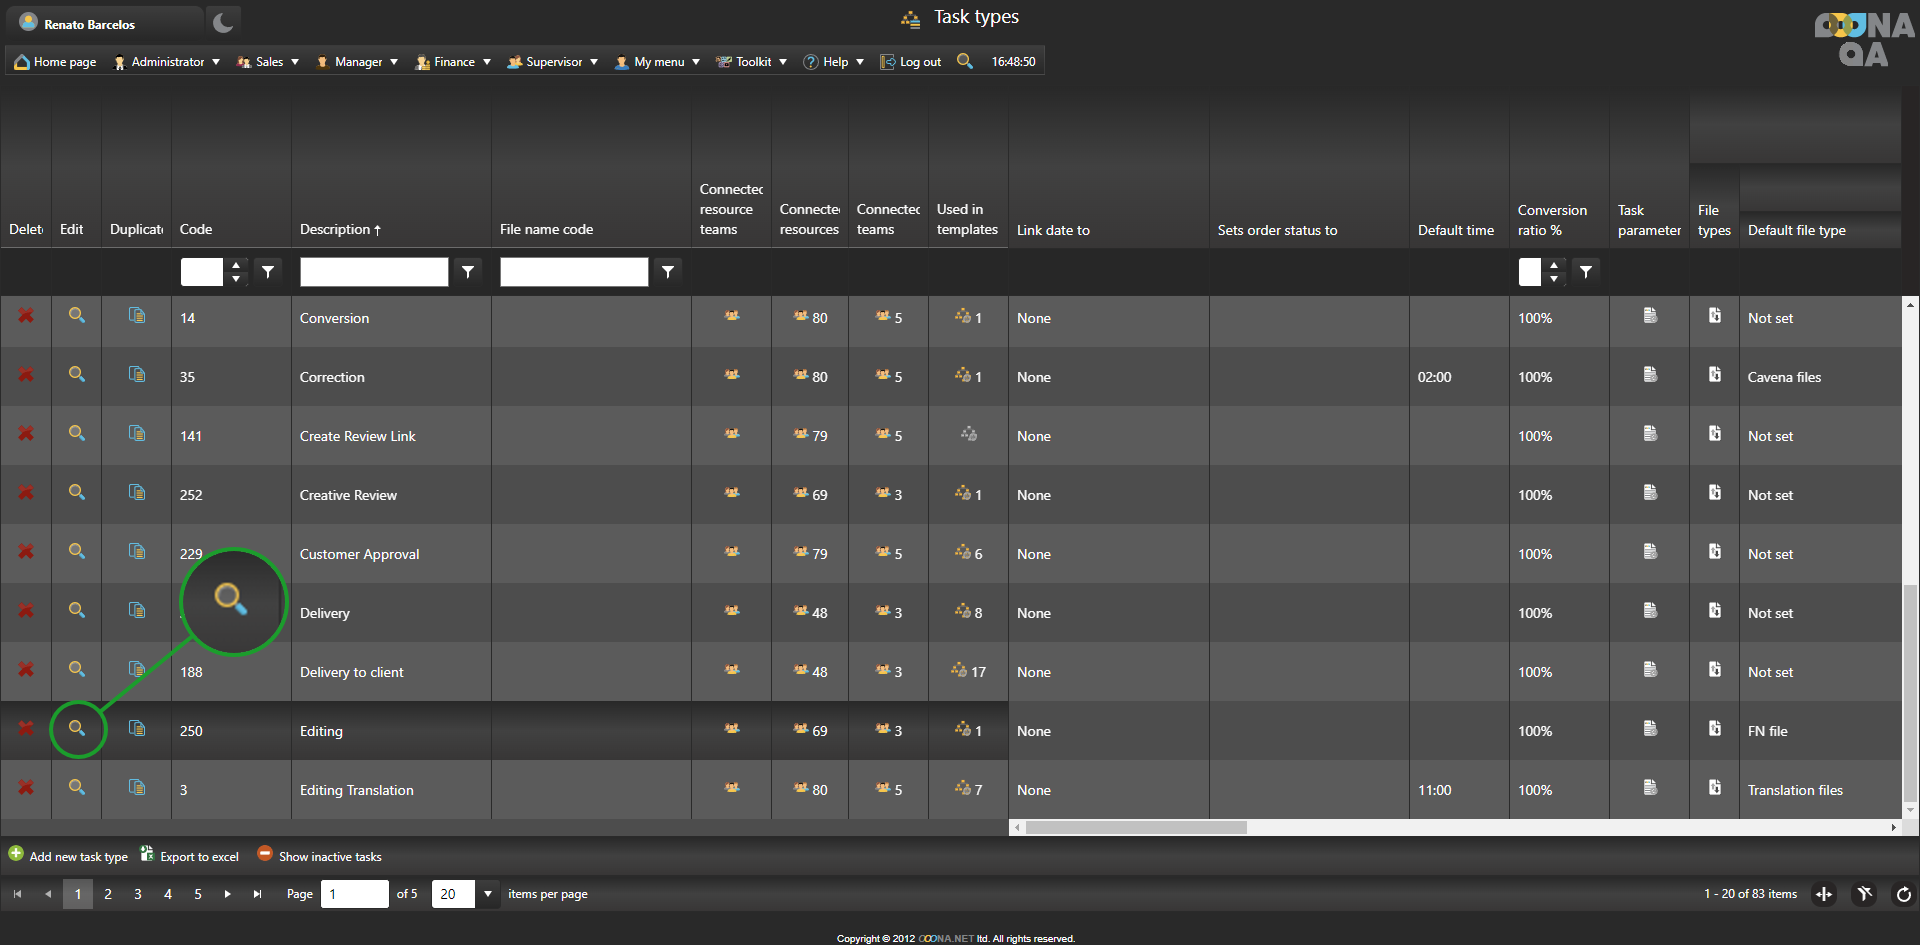Image resolution: width=1920 pixels, height=945 pixels.
Task: Delete the Conversion task type row
Action: (26, 316)
